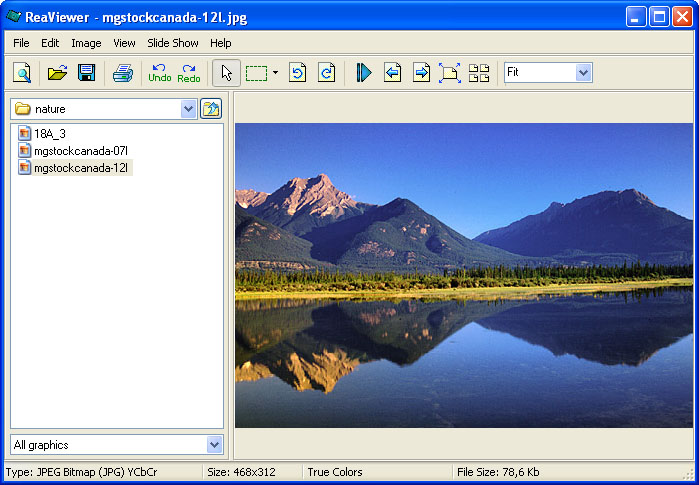Screen dimensions: 699x485
Task: Click the window resize grip in status bar
Action: (689, 474)
